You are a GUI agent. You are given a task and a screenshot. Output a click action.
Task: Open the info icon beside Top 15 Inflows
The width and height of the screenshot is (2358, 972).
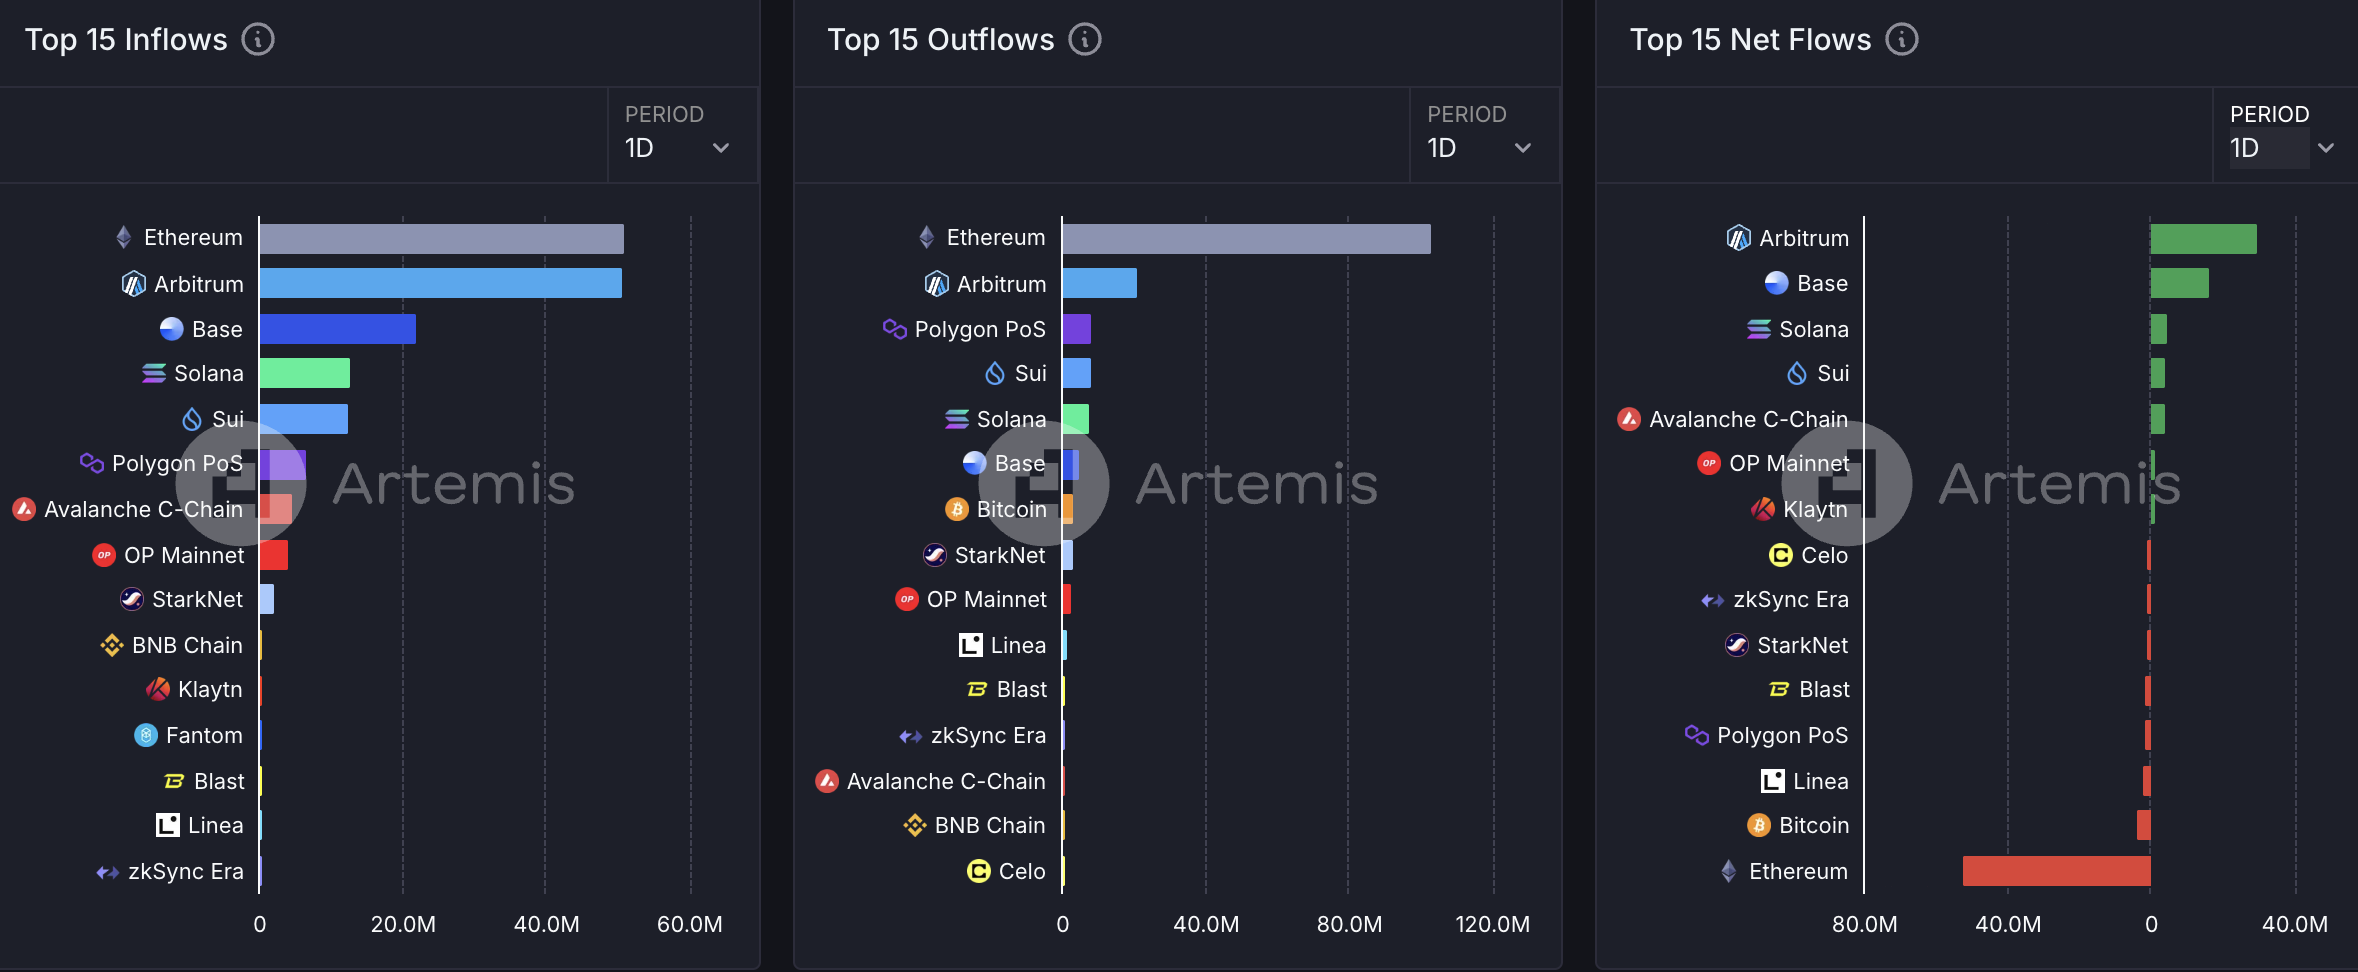point(258,40)
